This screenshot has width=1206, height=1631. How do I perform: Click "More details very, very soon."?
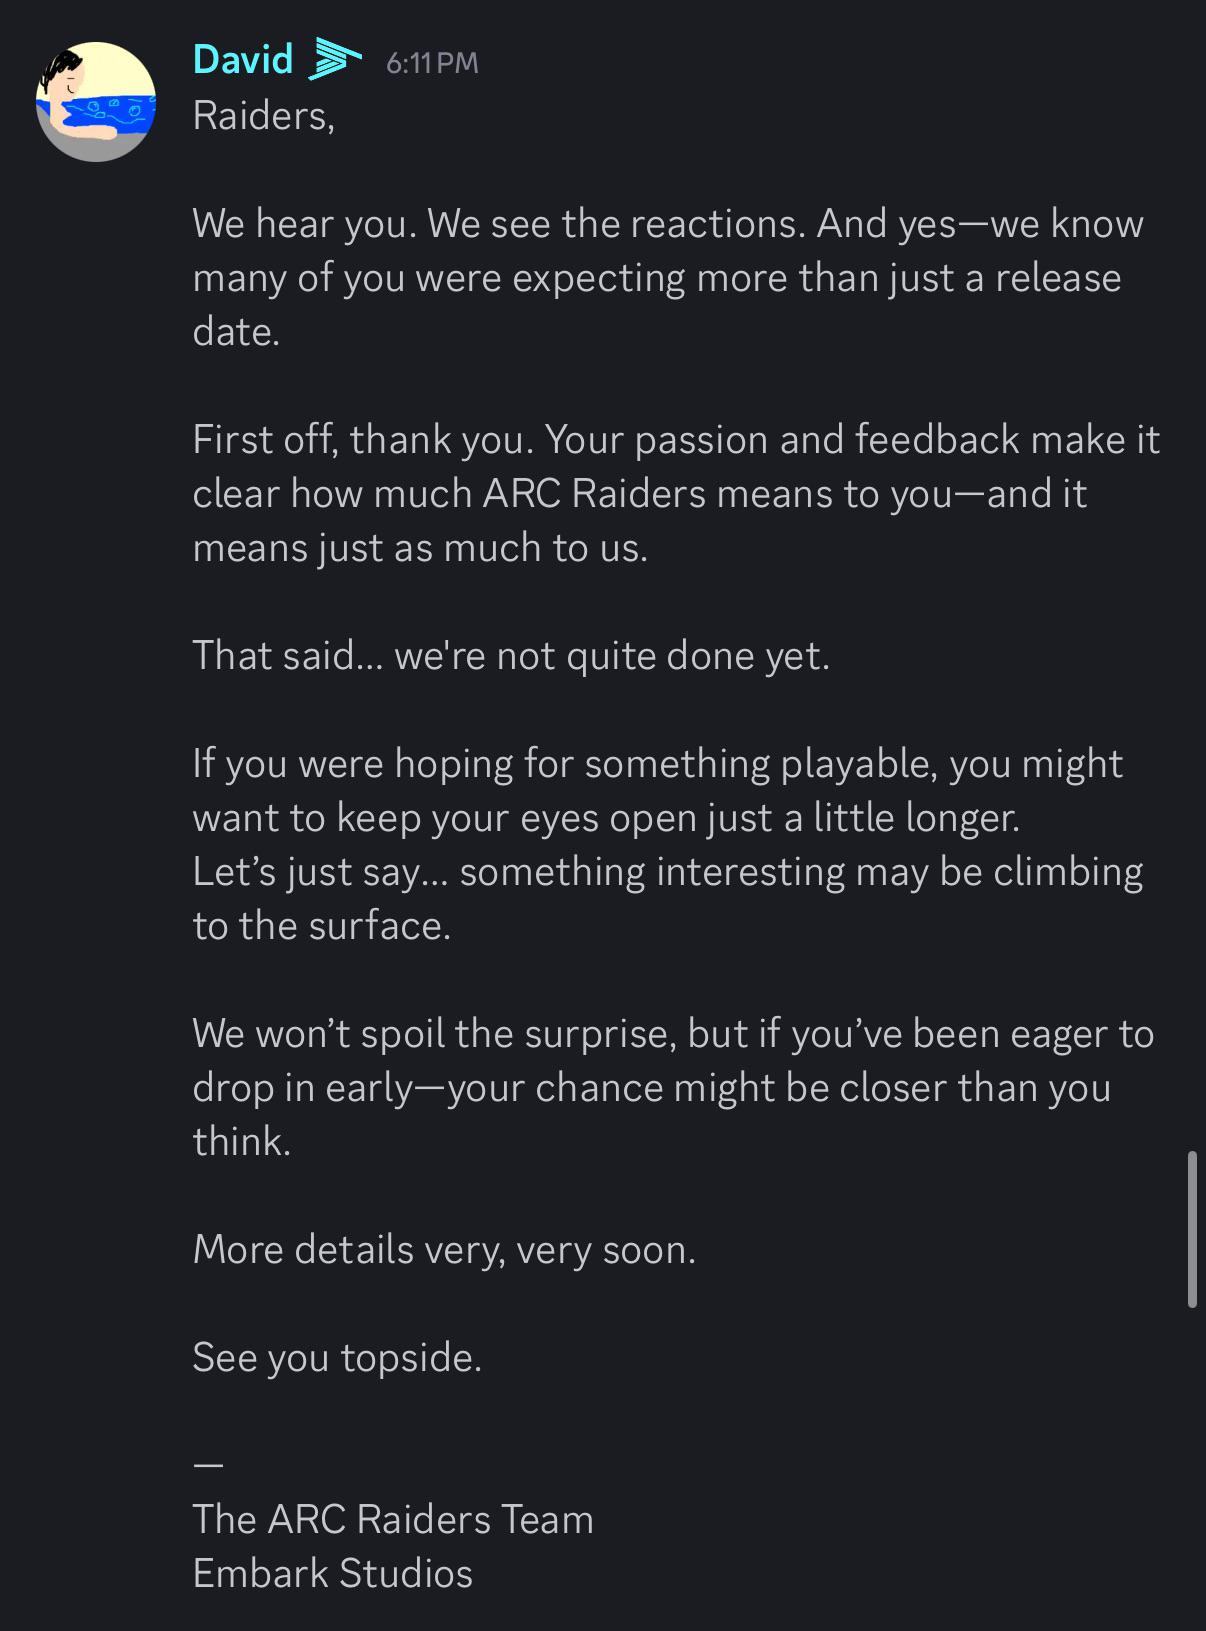coord(444,1250)
